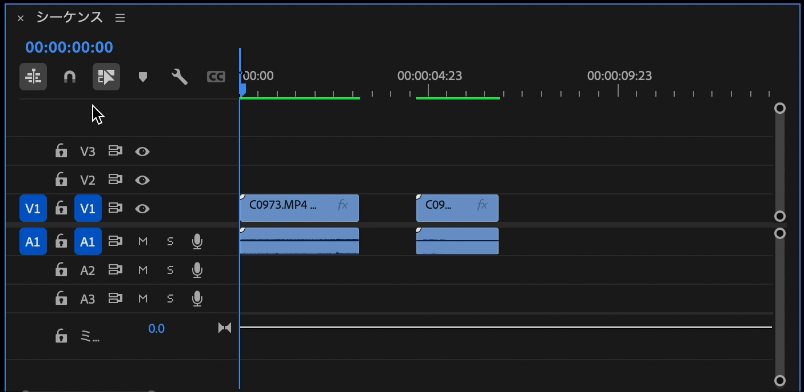This screenshot has height=392, width=804.
Task: Click top handle of audio tracks scrollbar
Action: 780,233
